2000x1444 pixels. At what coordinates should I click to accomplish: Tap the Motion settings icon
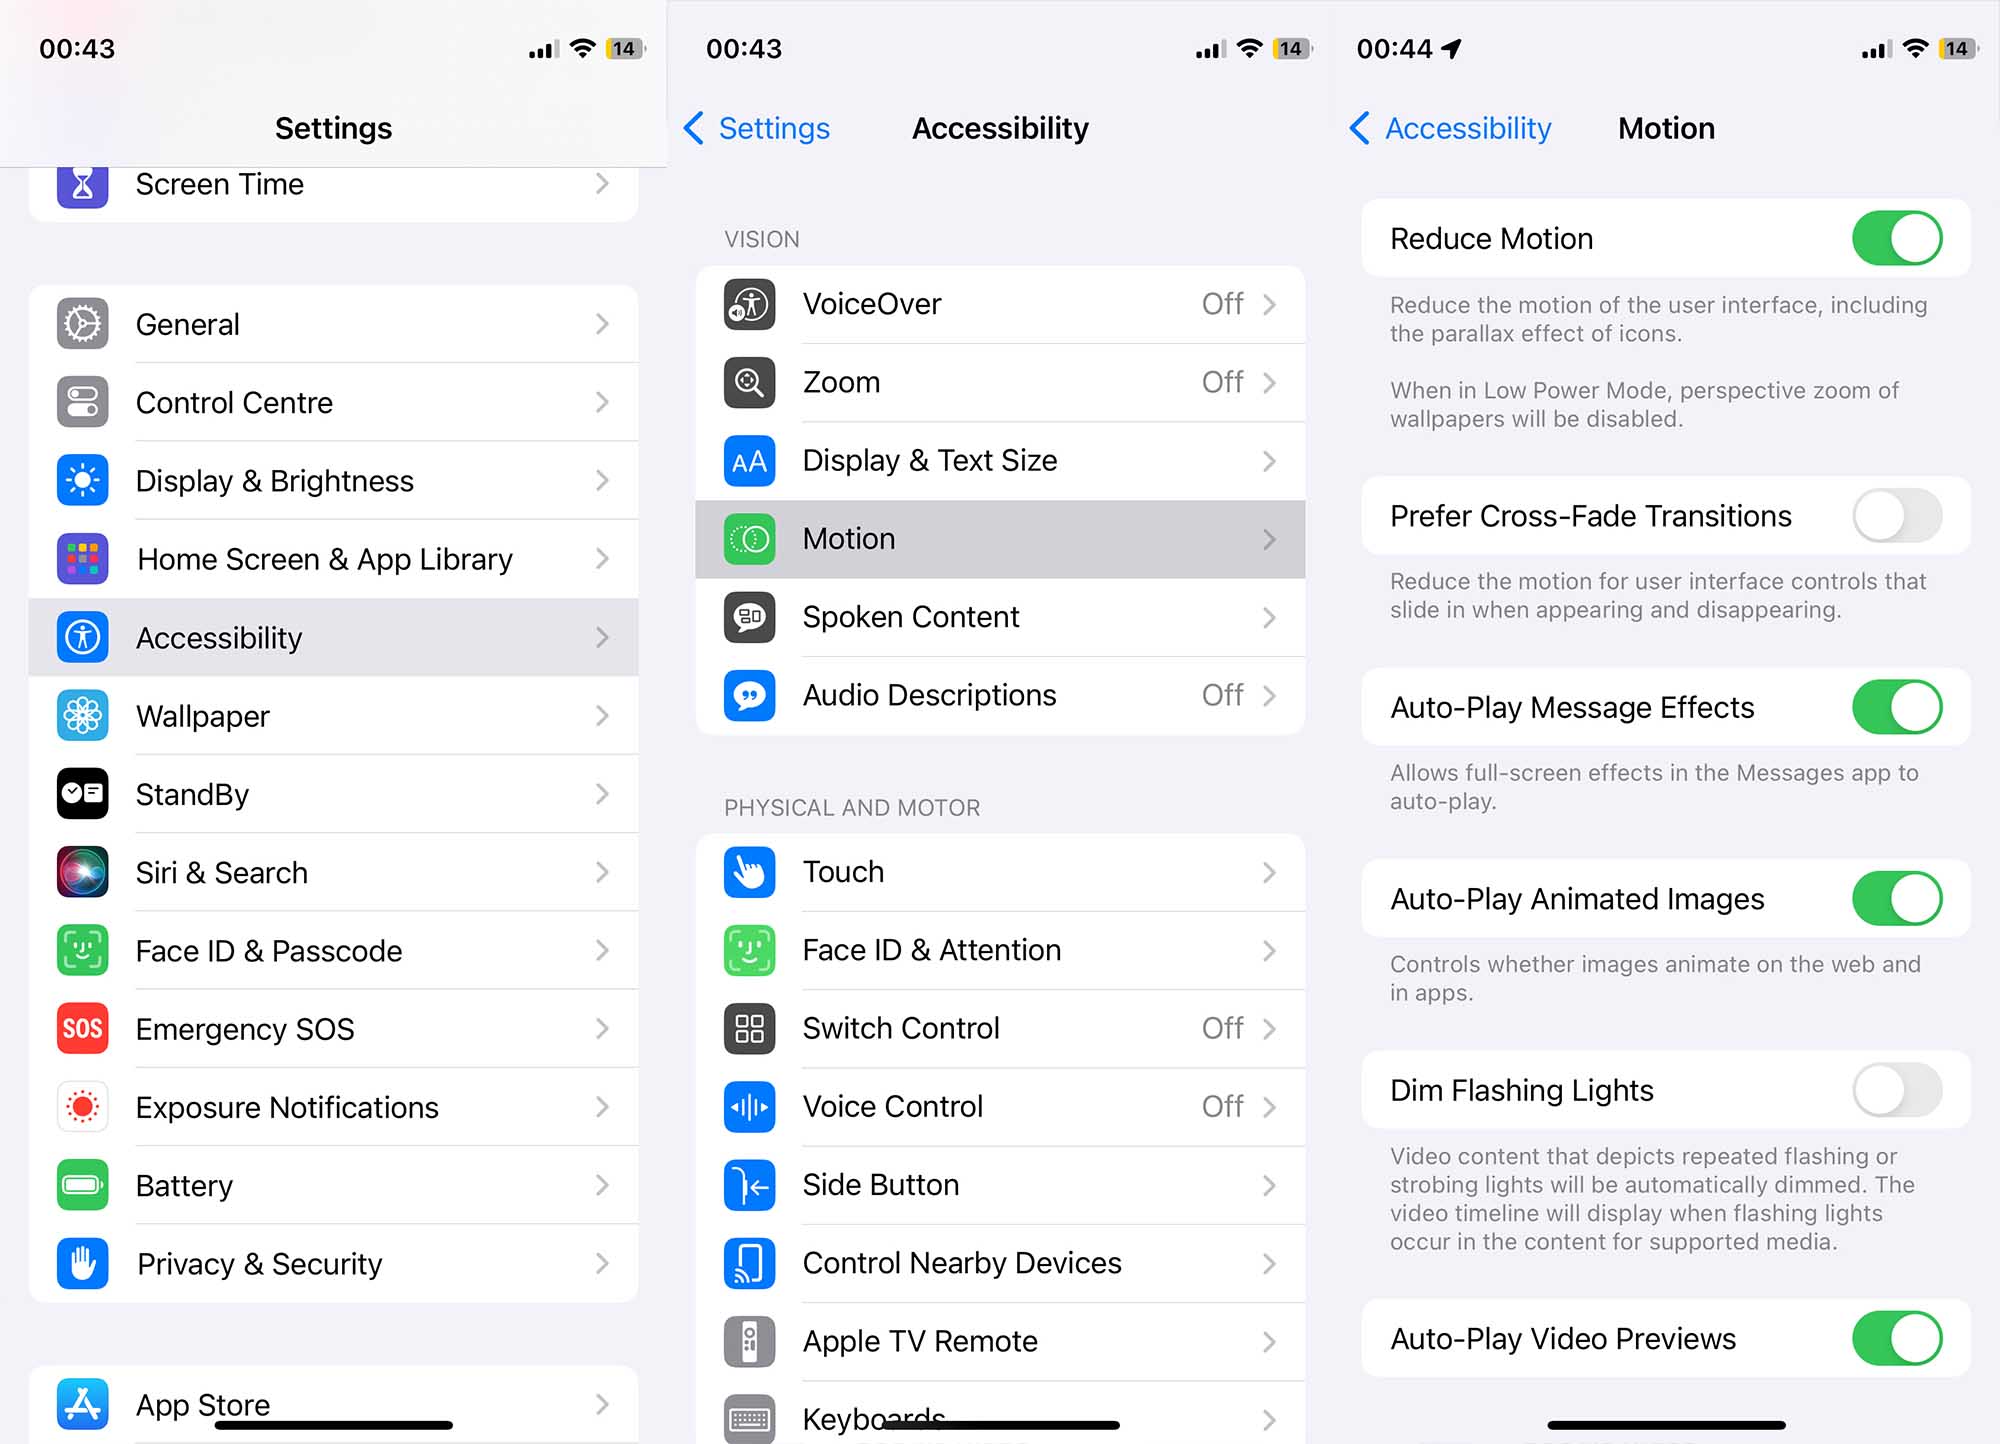pos(750,539)
